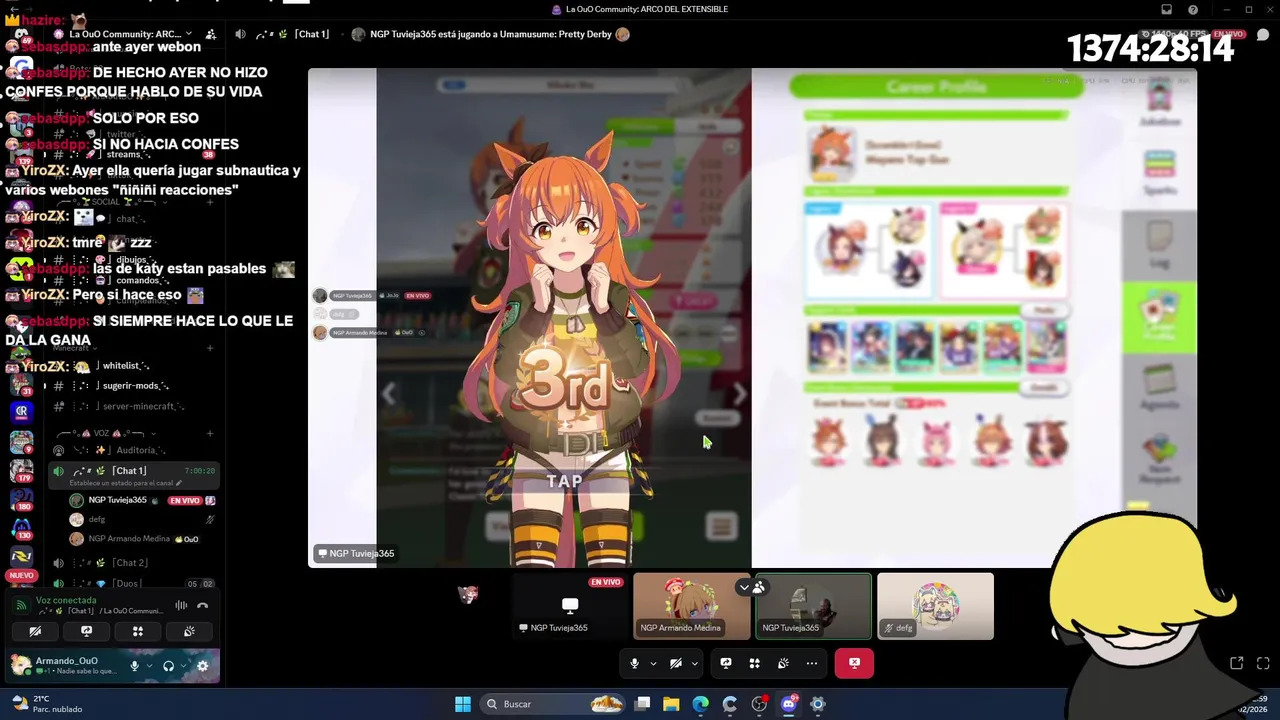
Task: Disconnect voice using phone icon
Action: (203, 605)
